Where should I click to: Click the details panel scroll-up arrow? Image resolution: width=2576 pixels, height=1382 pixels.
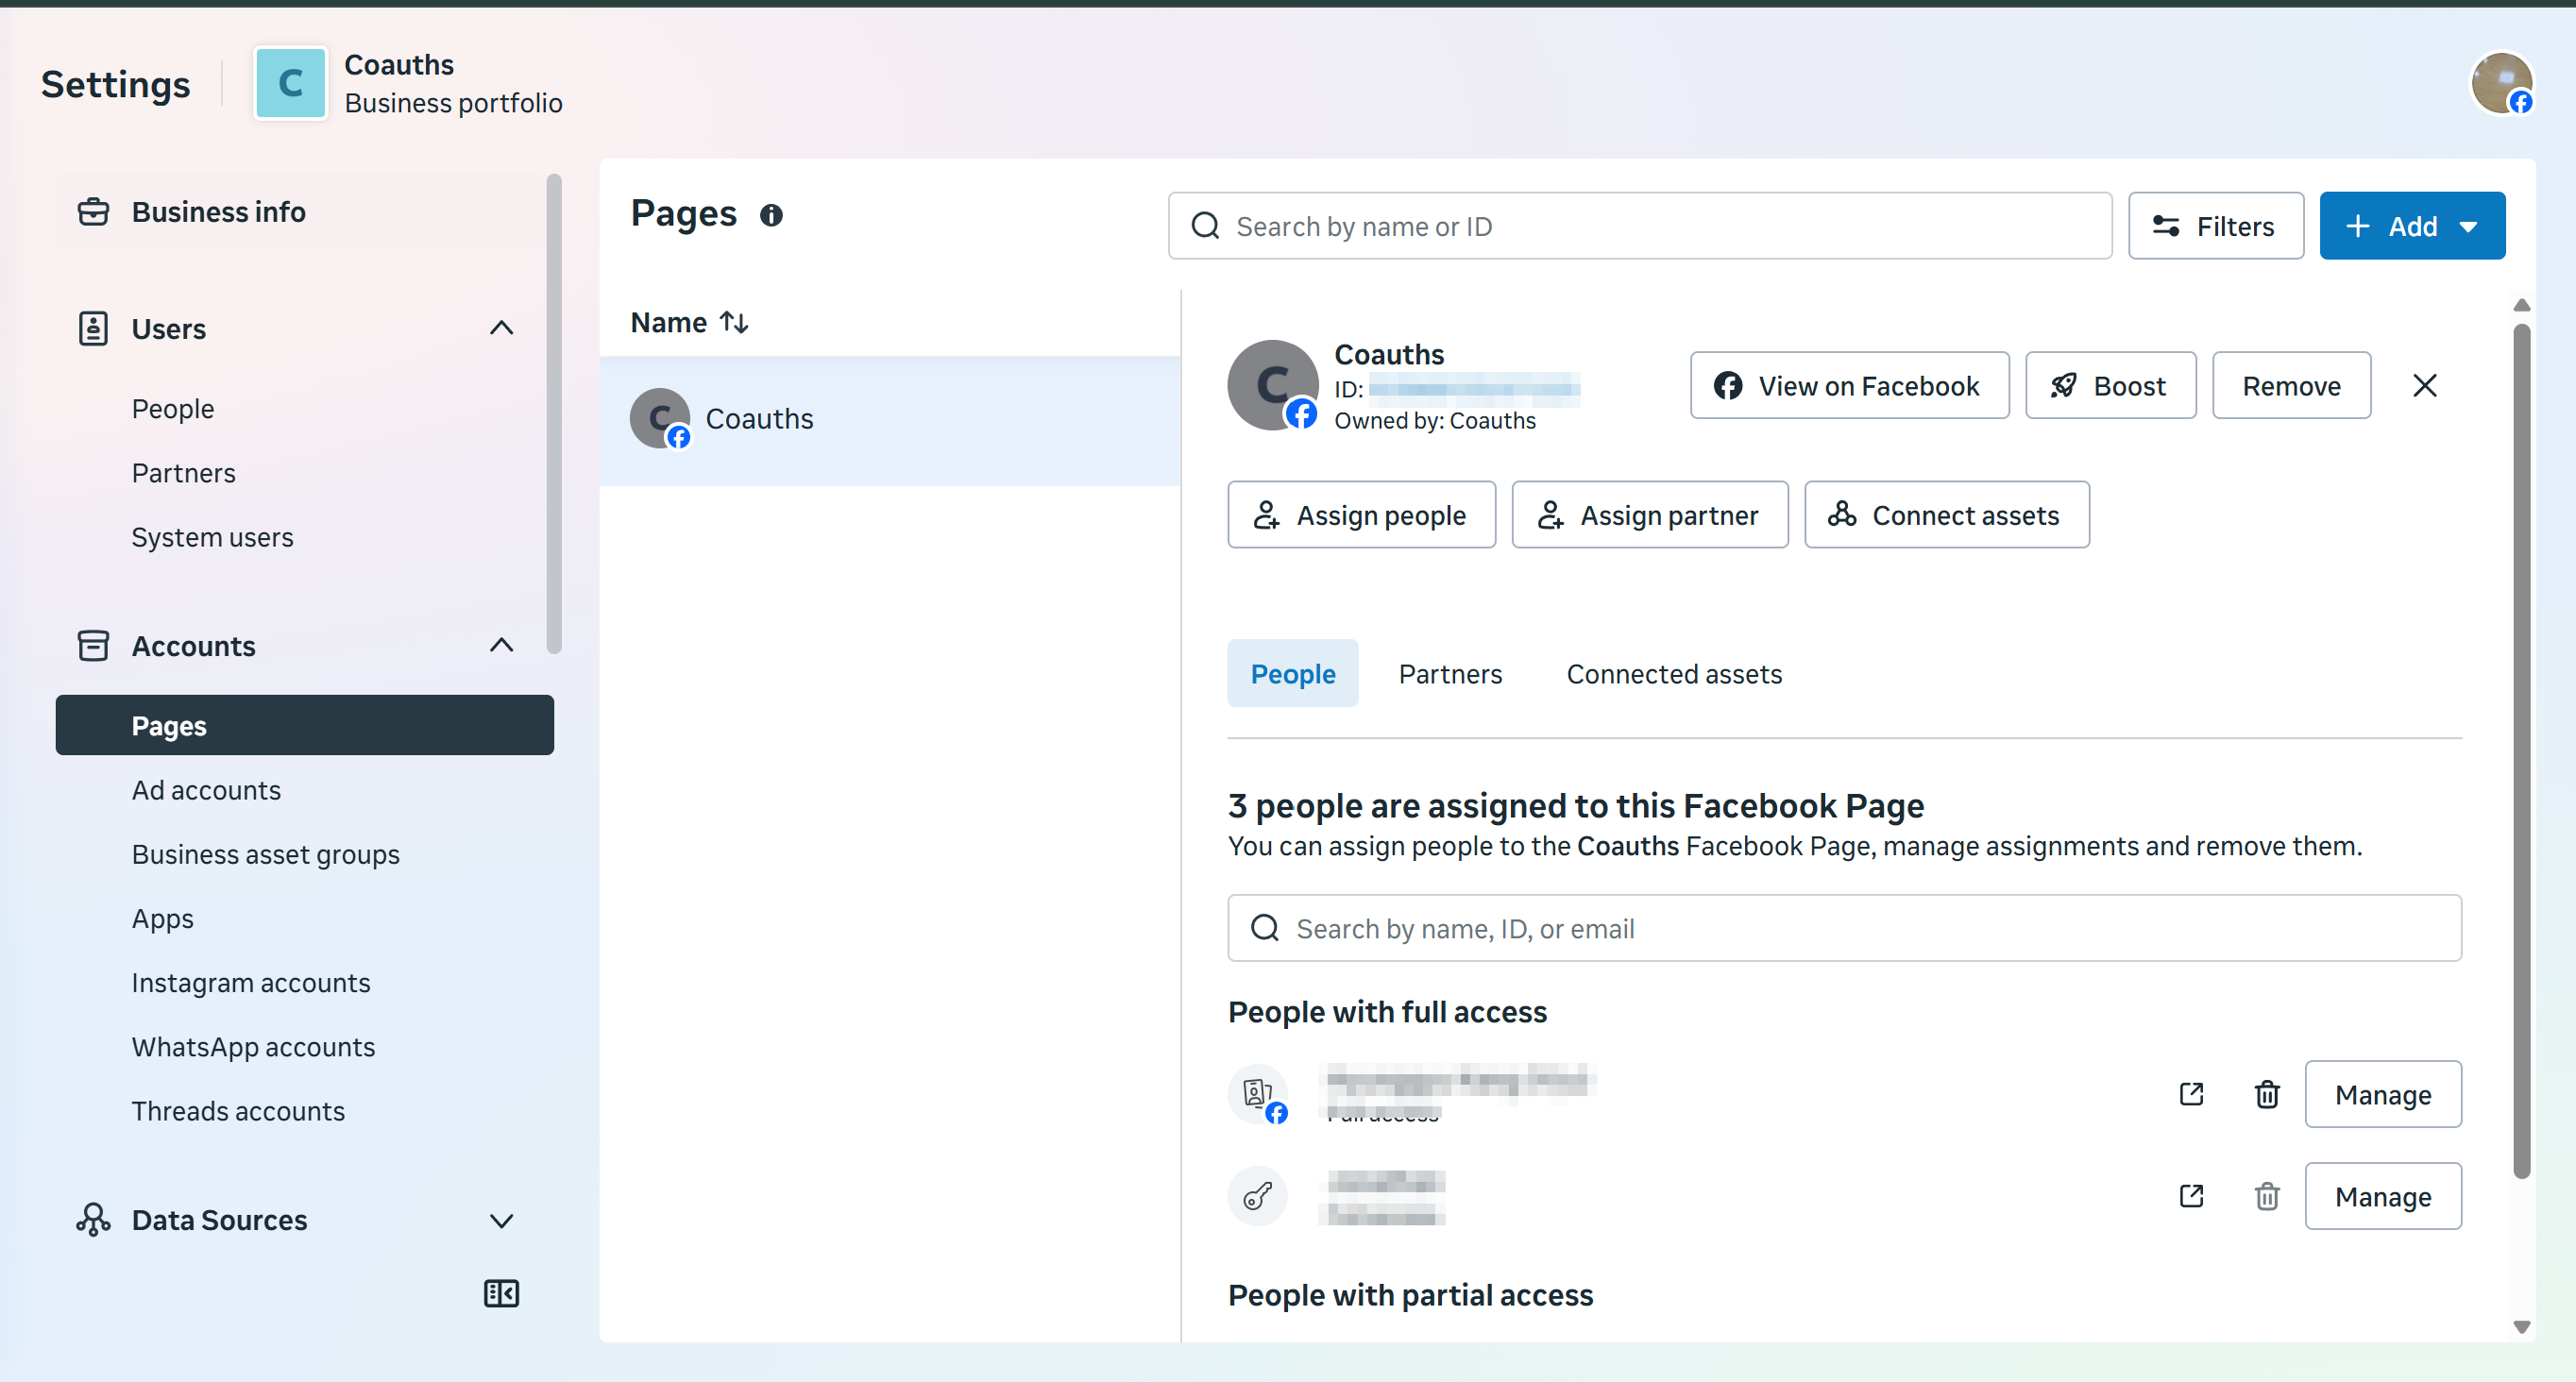coord(2521,304)
